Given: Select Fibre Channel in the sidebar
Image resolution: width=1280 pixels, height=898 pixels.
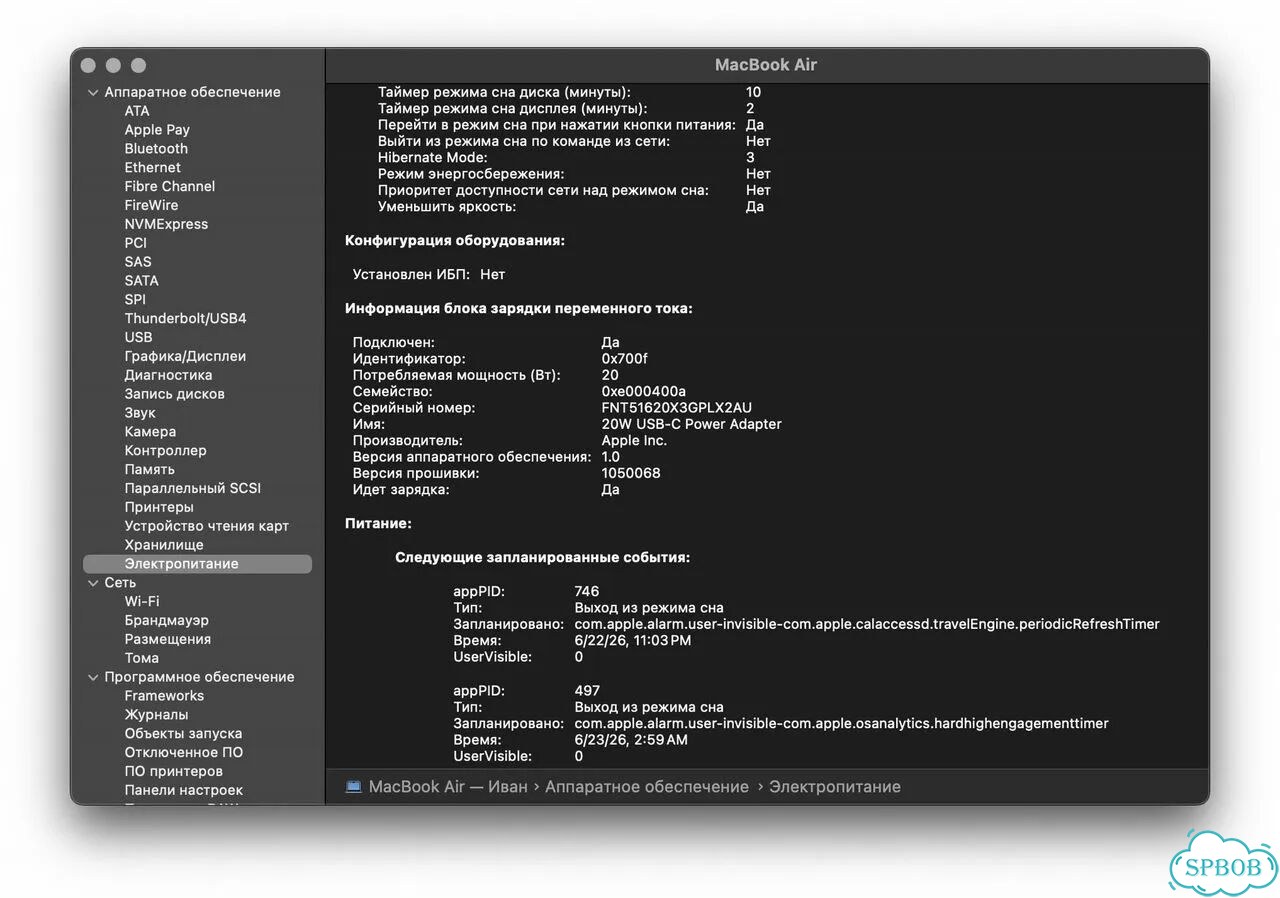Looking at the screenshot, I should point(170,186).
